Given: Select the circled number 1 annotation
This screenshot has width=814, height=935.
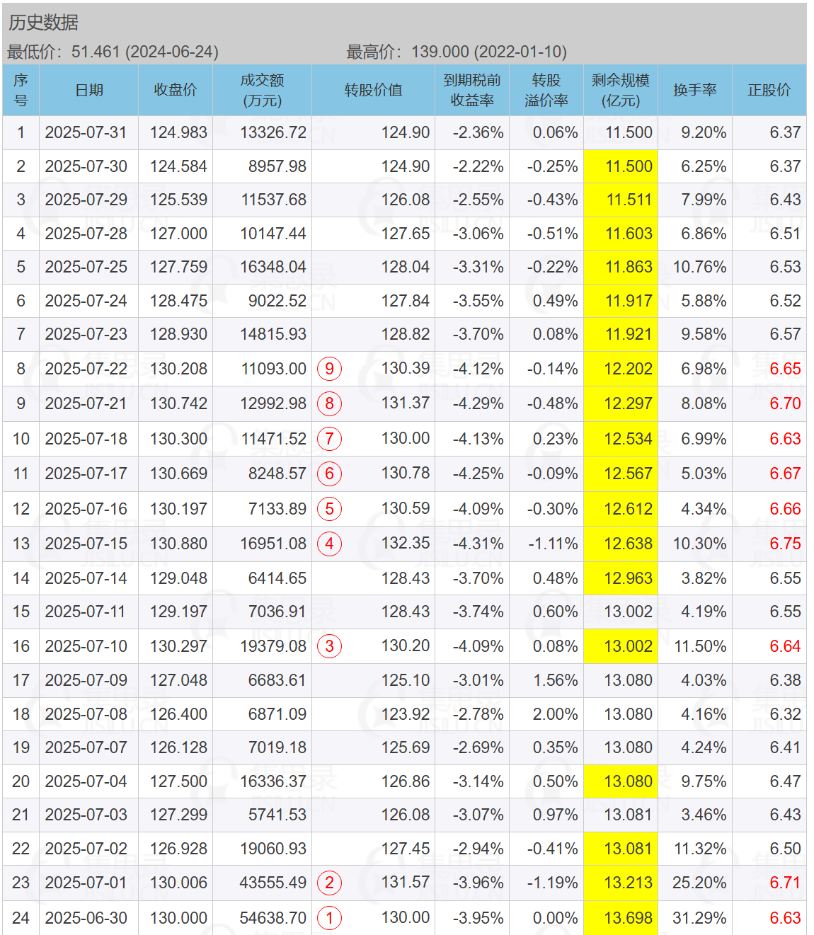Looking at the screenshot, I should coord(330,918).
